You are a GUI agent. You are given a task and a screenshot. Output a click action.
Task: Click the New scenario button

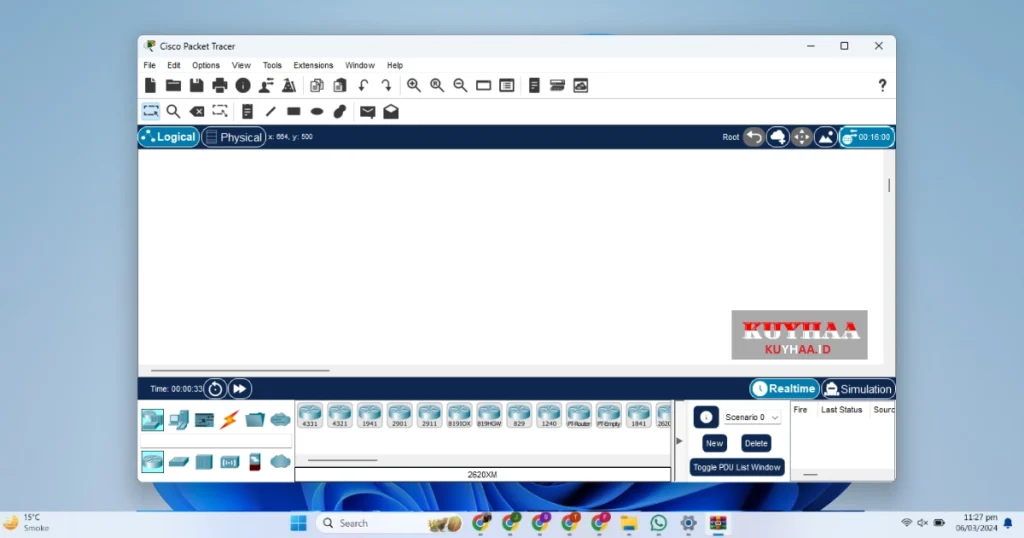[x=714, y=443]
